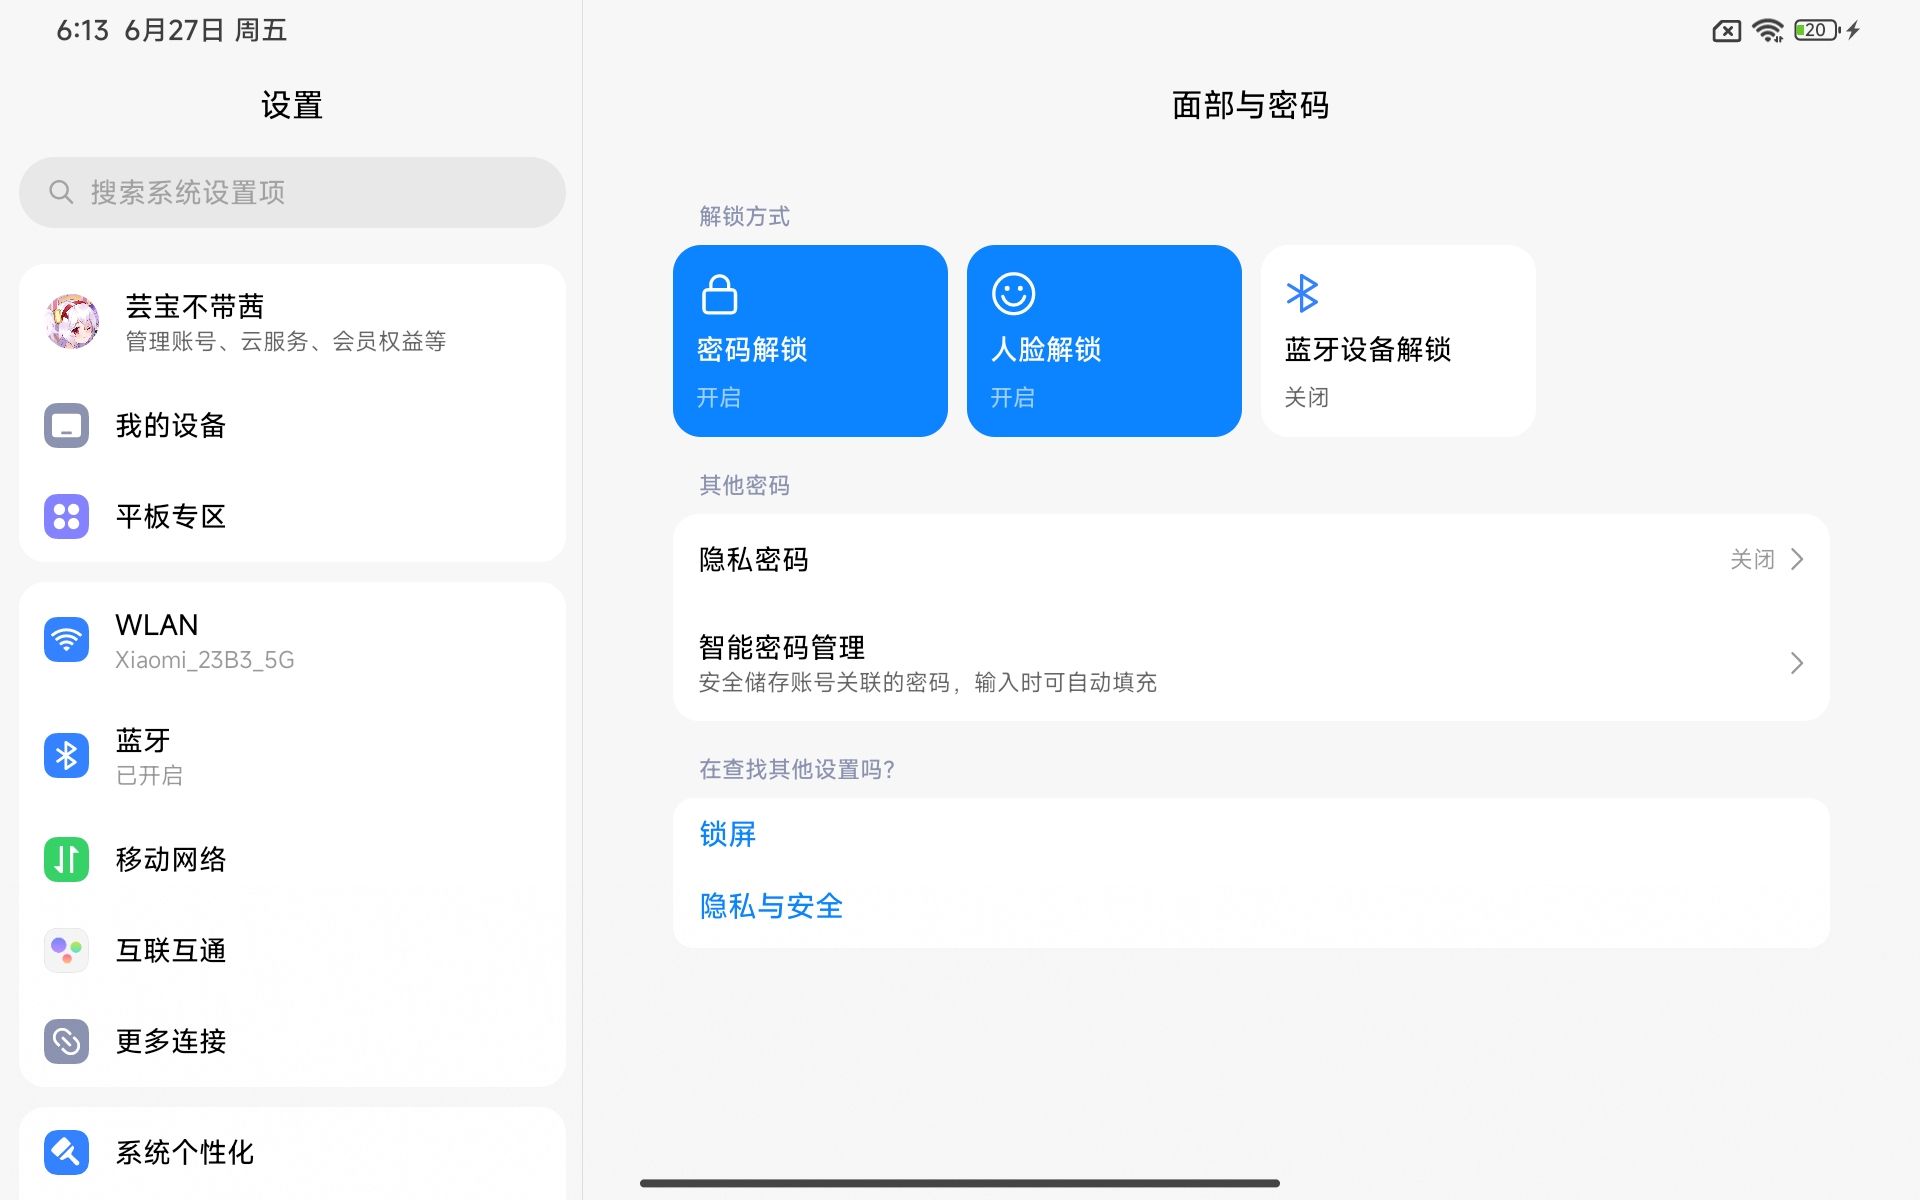Tap the bottom navigation gesture bar
1920x1200 pixels.
pos(960,1183)
